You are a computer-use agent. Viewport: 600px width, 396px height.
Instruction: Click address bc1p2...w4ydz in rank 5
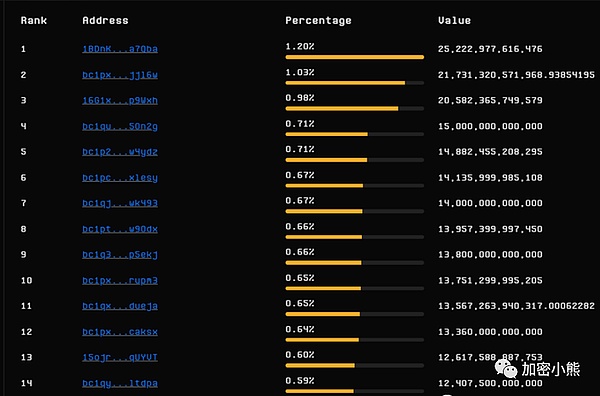click(120, 152)
